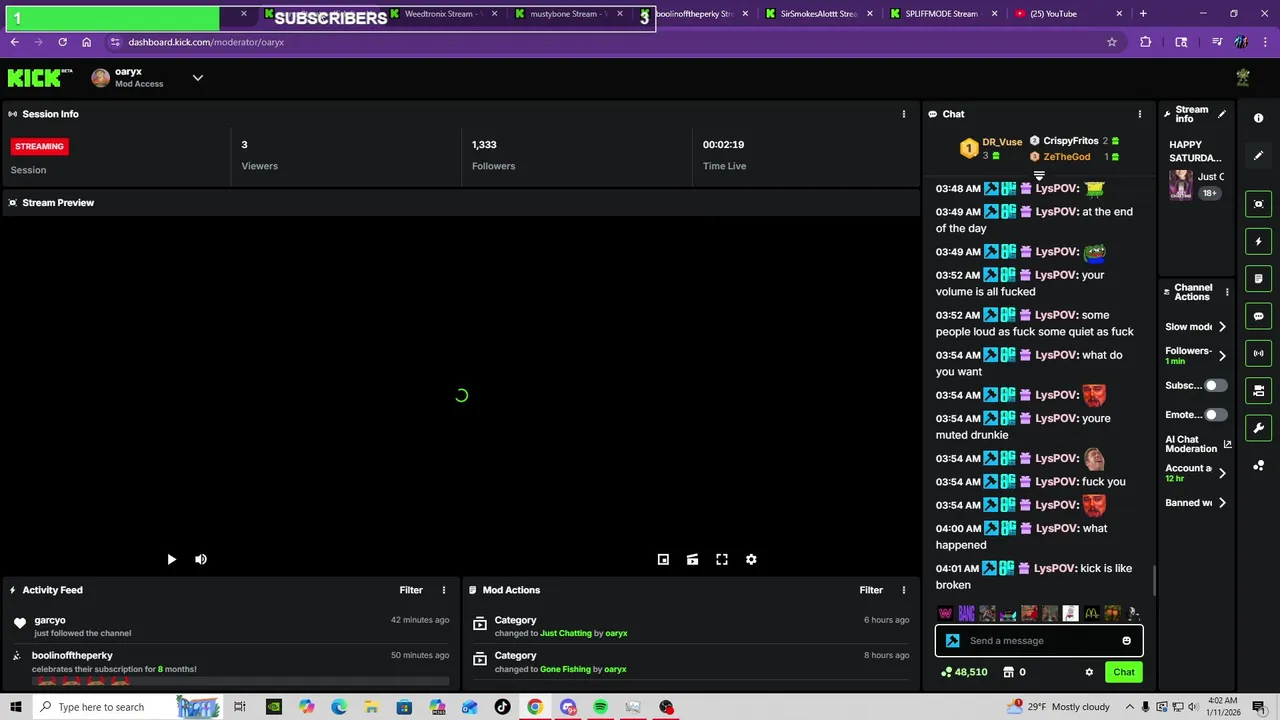The image size is (1280, 720).
Task: Open stream preview player settings gear
Action: click(751, 560)
